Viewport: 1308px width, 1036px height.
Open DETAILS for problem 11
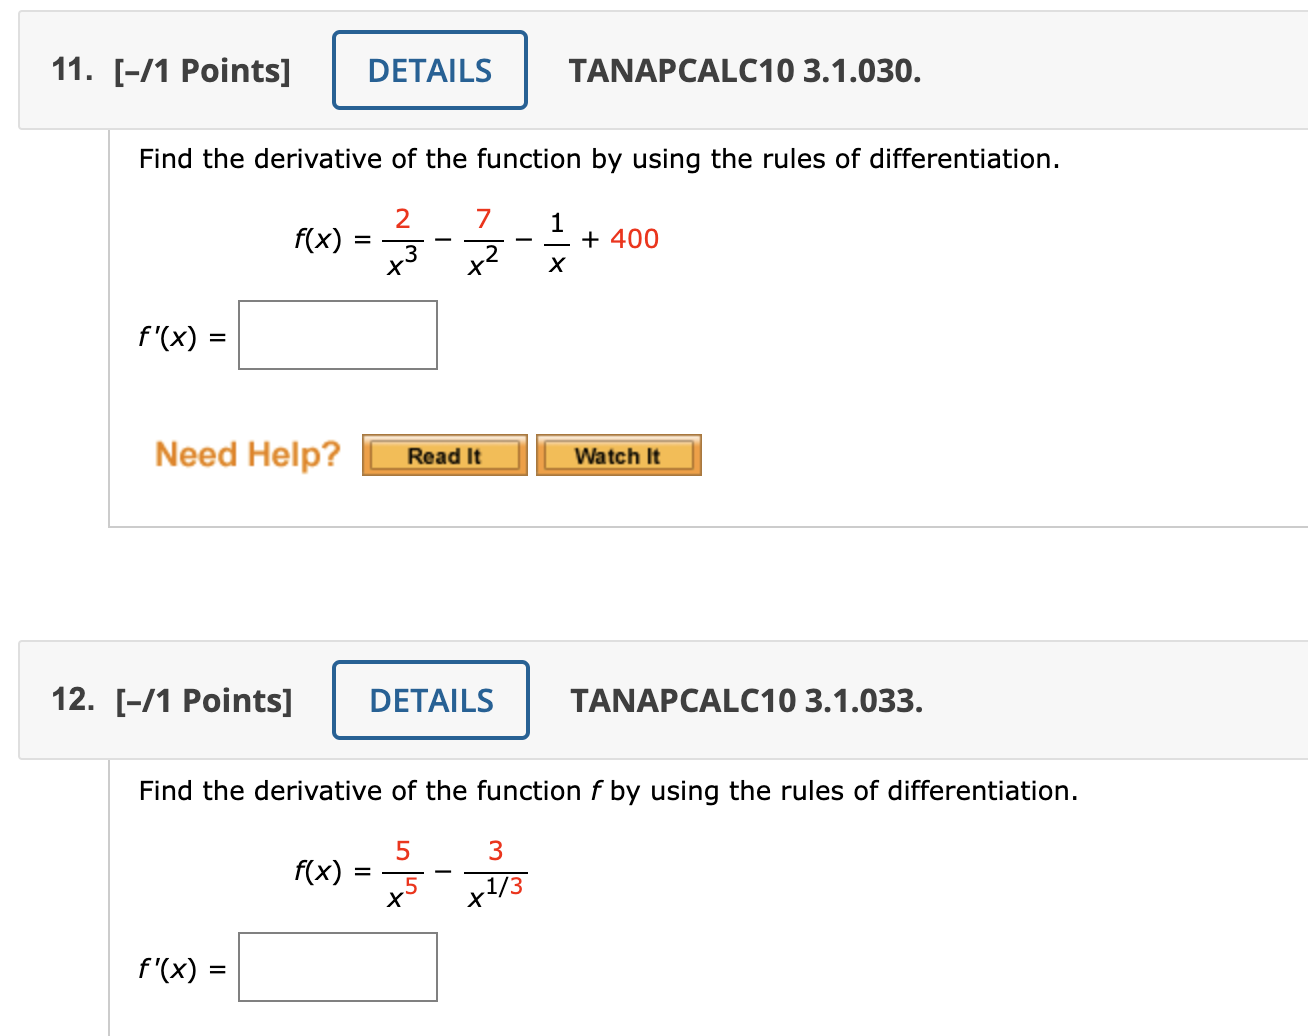tap(429, 70)
